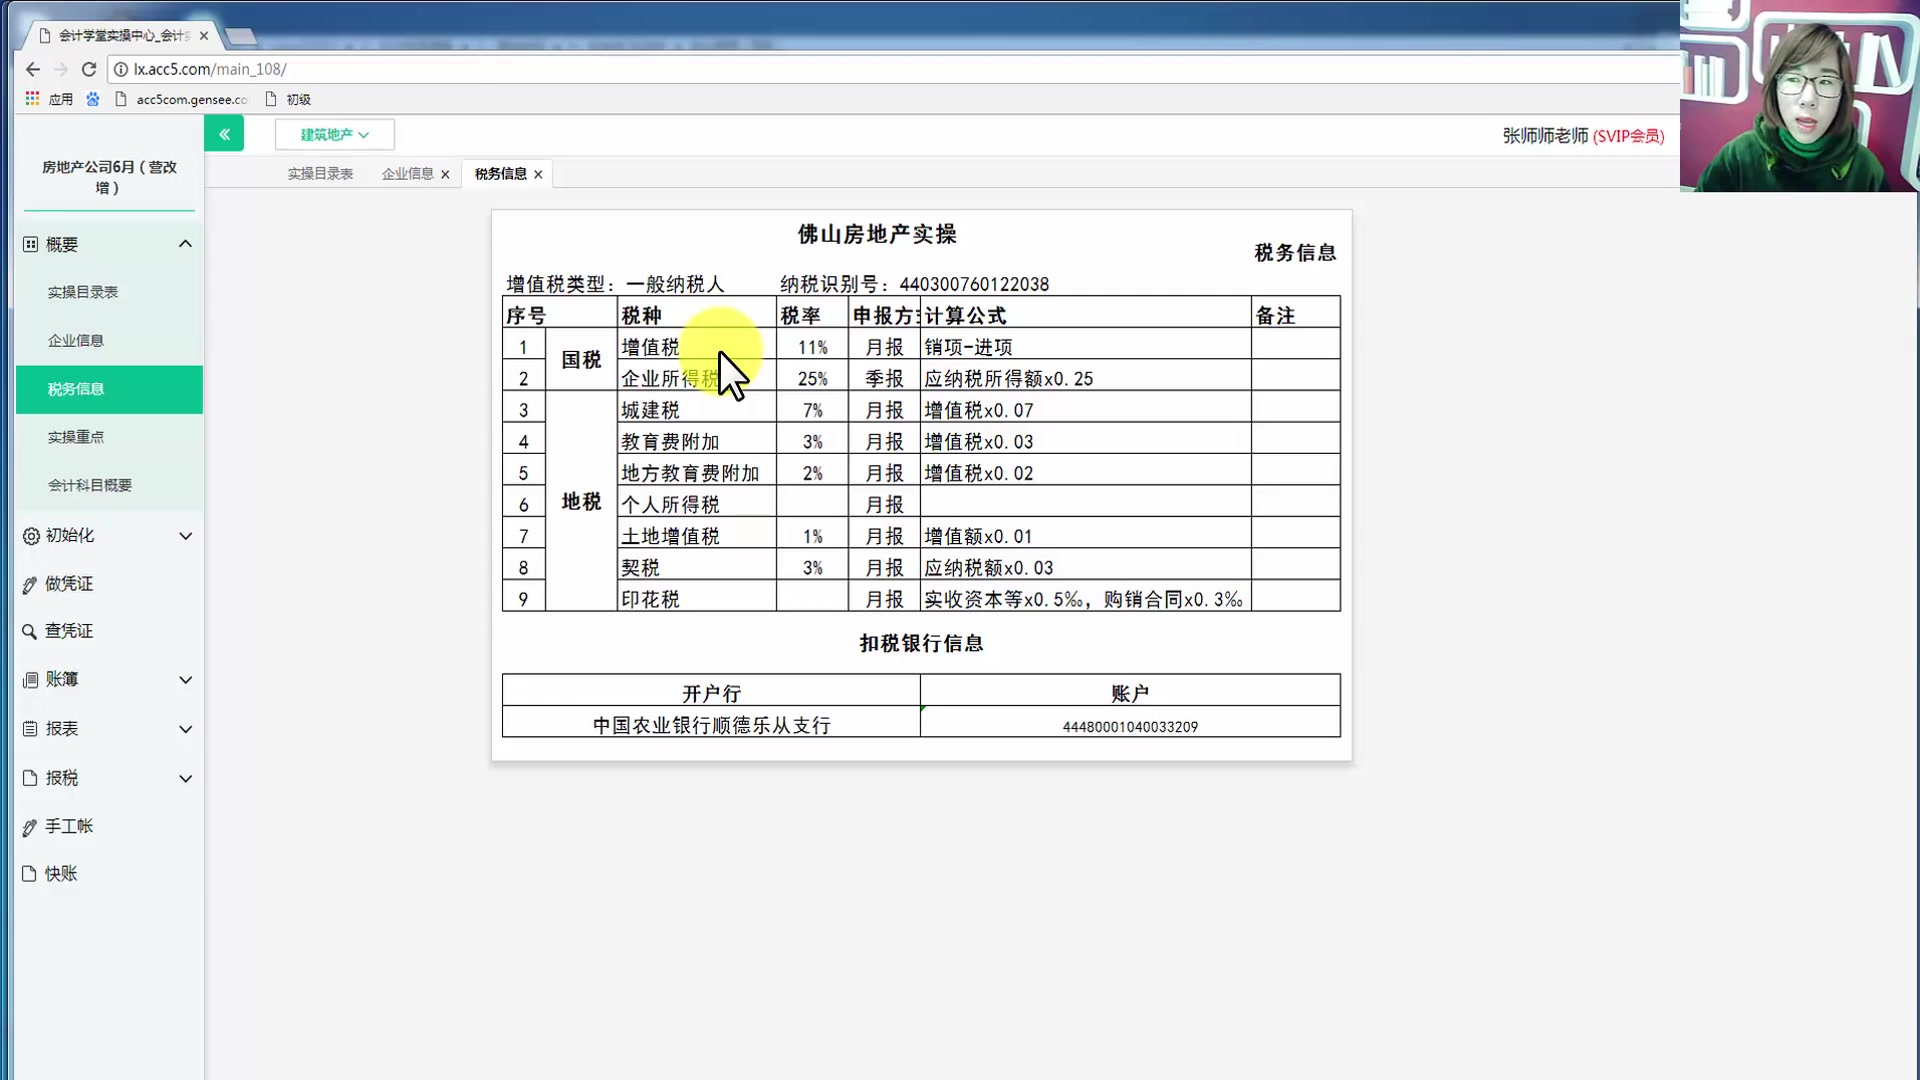Toggle the 概要 section collapsed
This screenshot has height=1080, width=1920.
[x=185, y=243]
